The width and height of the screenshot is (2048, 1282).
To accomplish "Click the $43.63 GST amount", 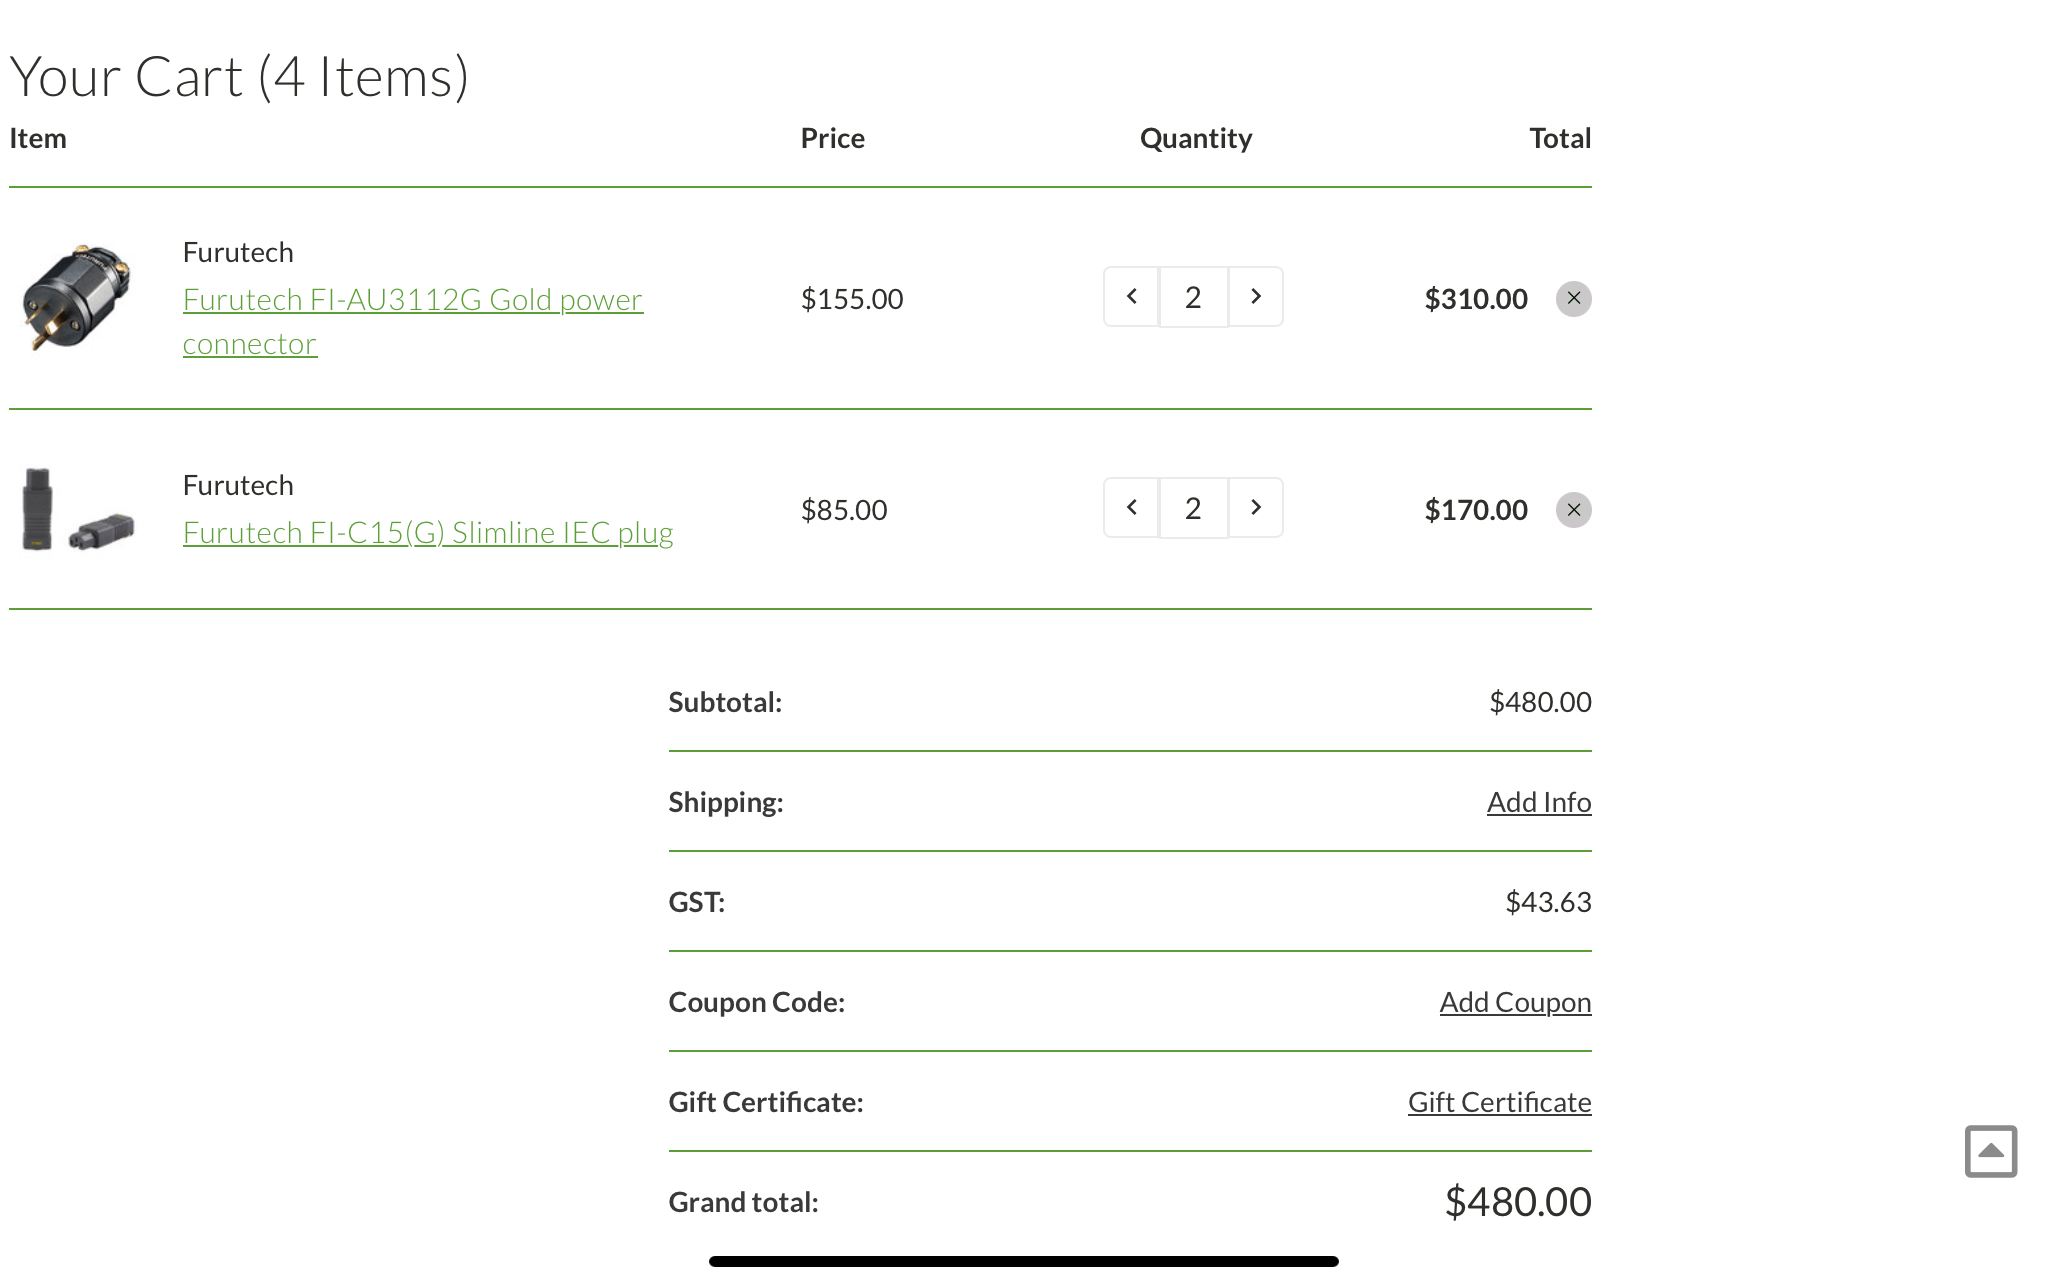I will click(1547, 902).
